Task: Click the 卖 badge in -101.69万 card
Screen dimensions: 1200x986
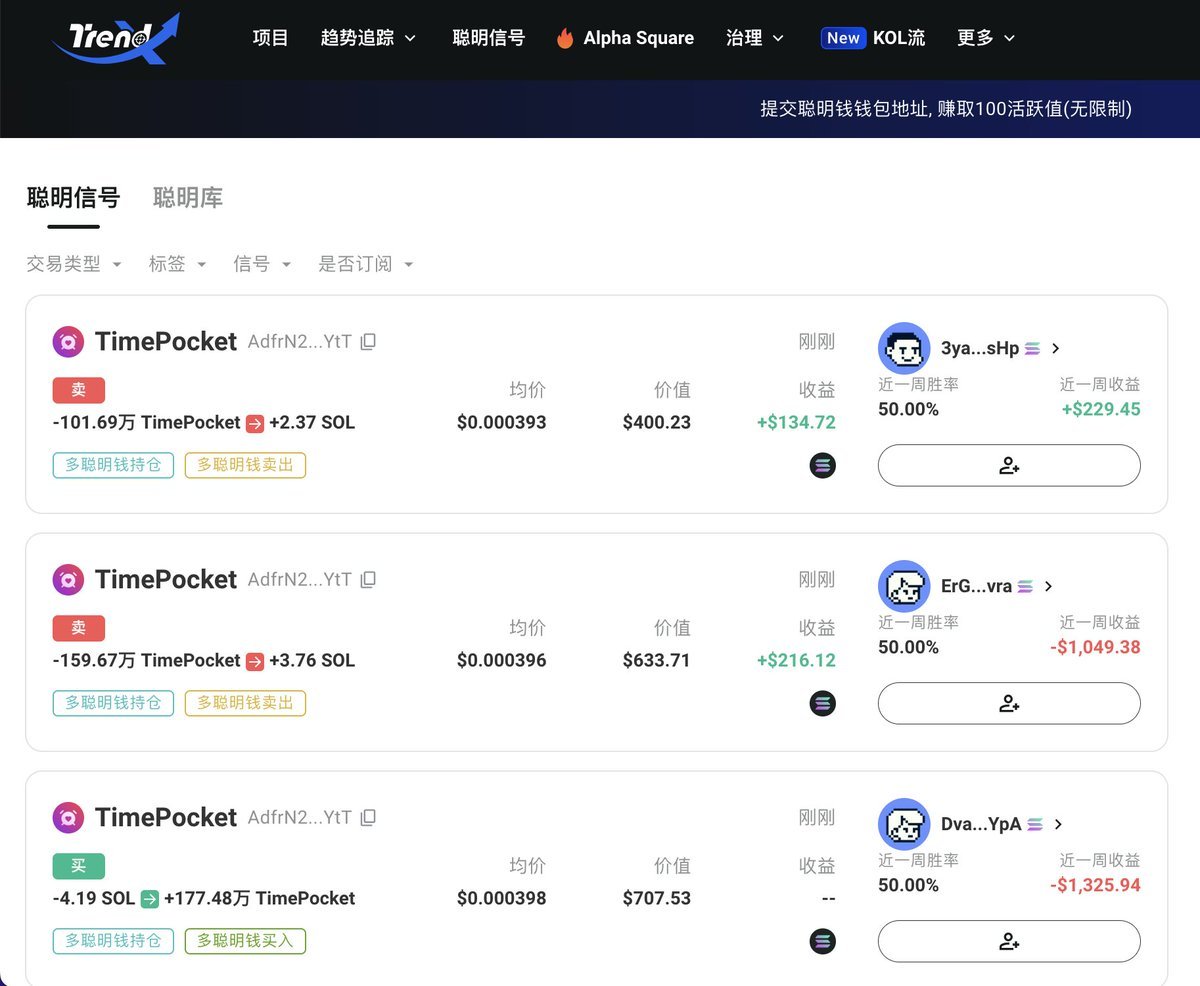Action: 79,390
